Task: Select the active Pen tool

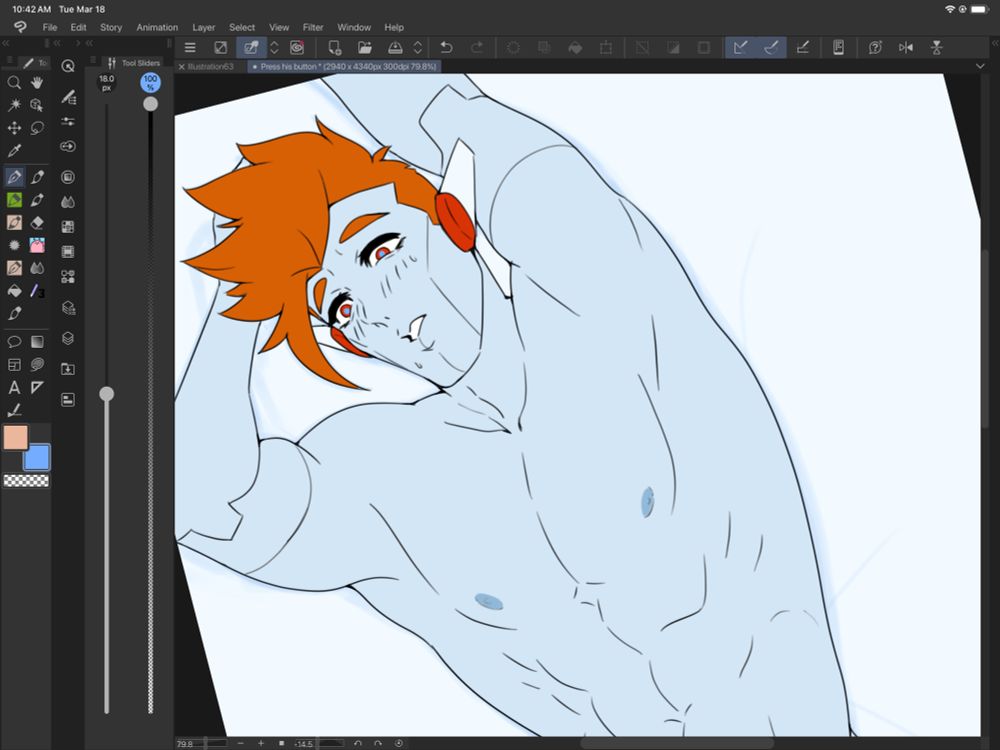Action: 14,177
